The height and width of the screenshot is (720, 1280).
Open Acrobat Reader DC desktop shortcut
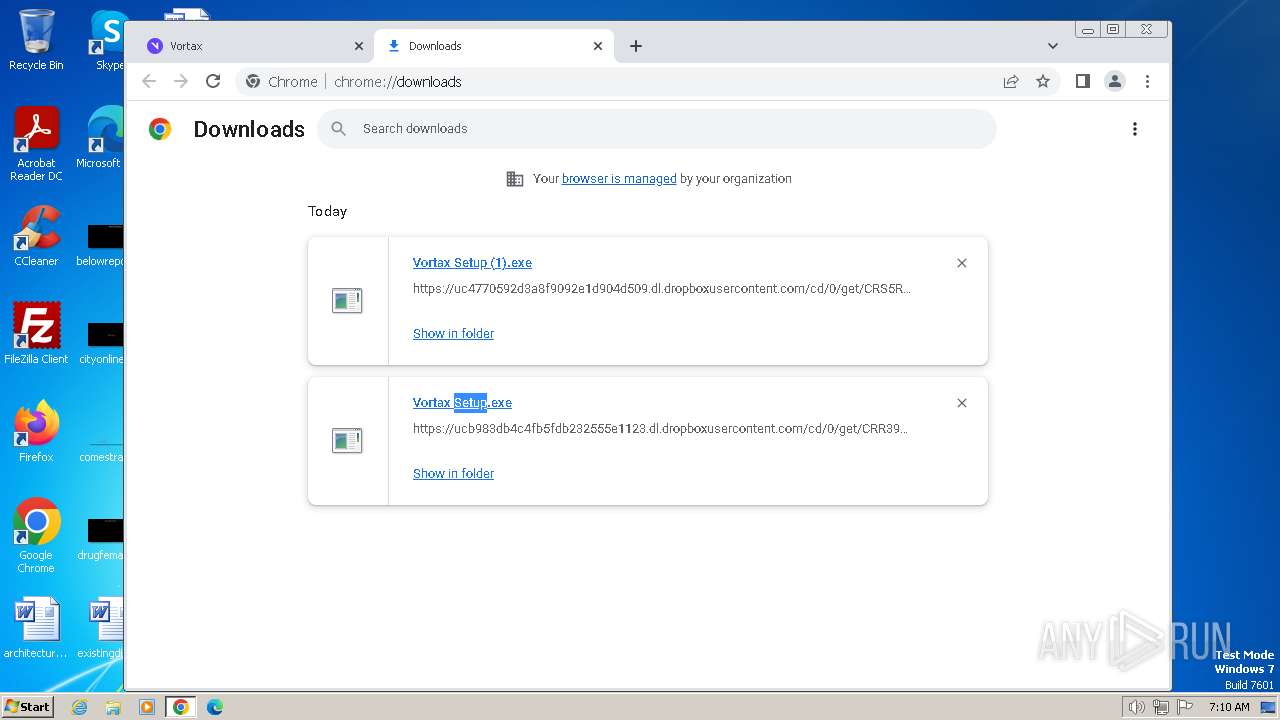(x=36, y=145)
